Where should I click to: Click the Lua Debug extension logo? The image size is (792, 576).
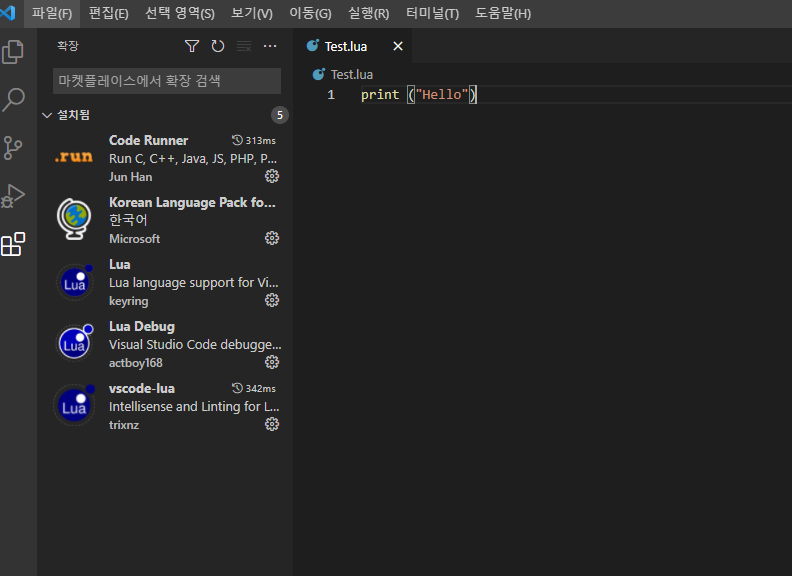[74, 343]
